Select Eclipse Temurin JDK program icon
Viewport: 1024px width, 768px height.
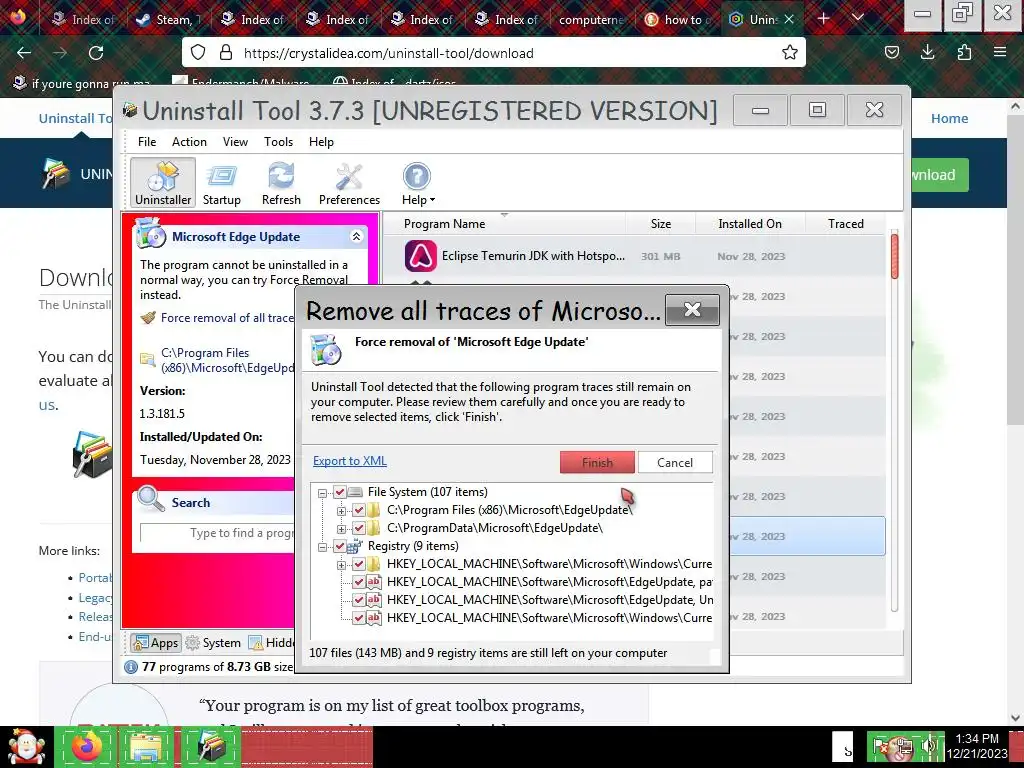click(x=421, y=256)
